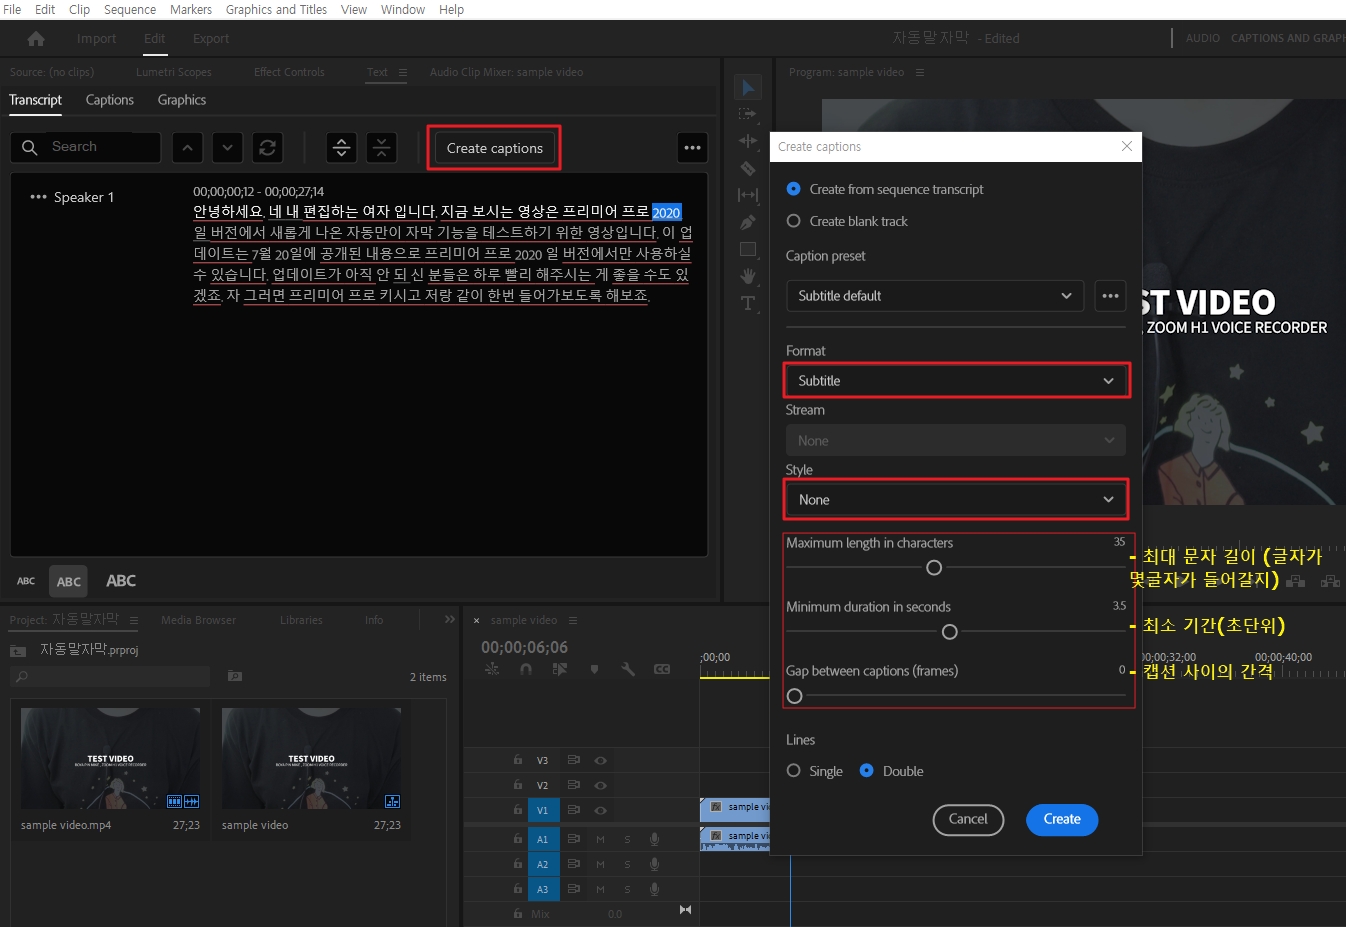Toggle lock on track V1
1346x927 pixels.
[x=517, y=810]
